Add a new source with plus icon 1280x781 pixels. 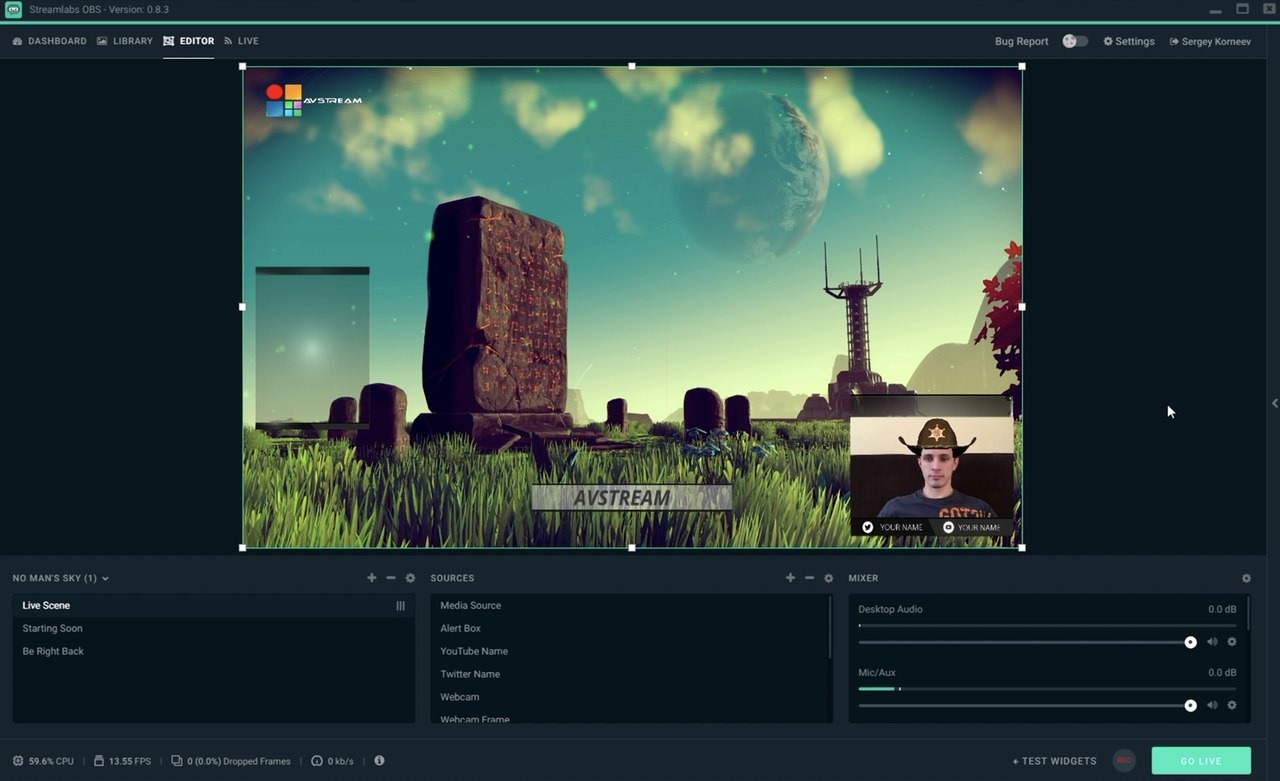click(x=790, y=578)
